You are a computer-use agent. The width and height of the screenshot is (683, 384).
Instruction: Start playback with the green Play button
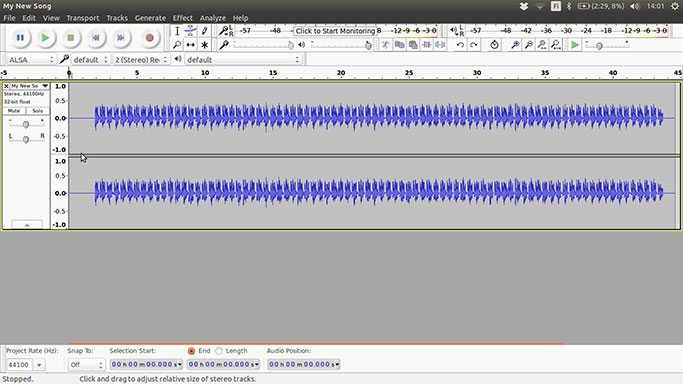45,38
